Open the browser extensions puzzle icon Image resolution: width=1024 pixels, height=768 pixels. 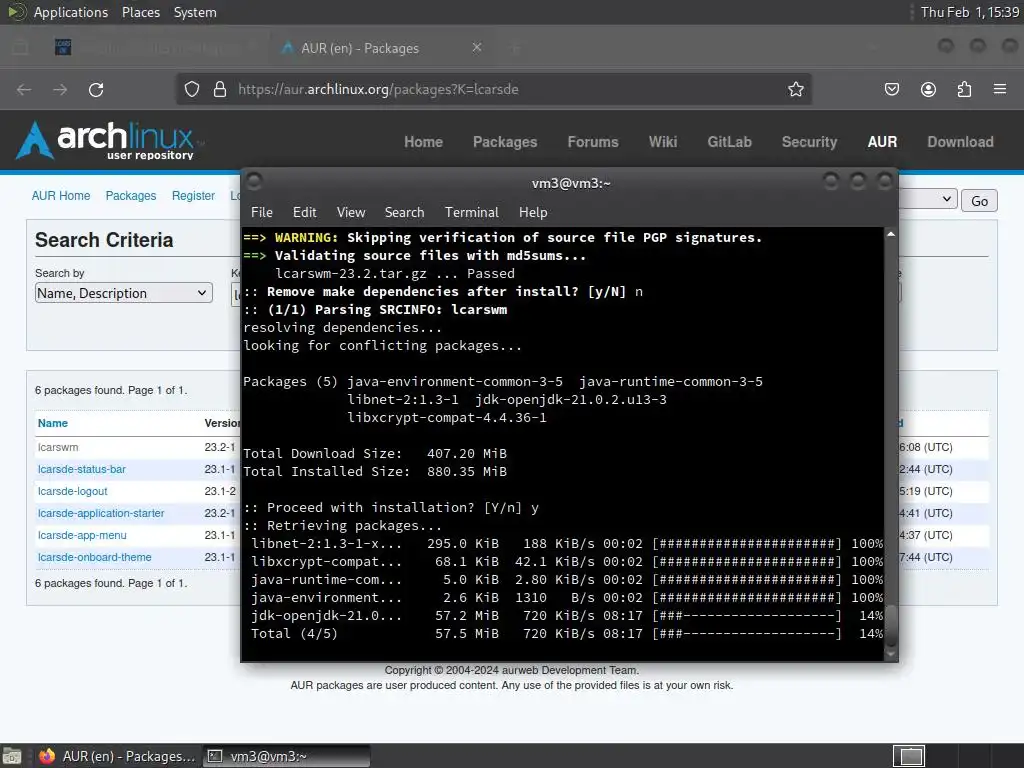point(965,89)
